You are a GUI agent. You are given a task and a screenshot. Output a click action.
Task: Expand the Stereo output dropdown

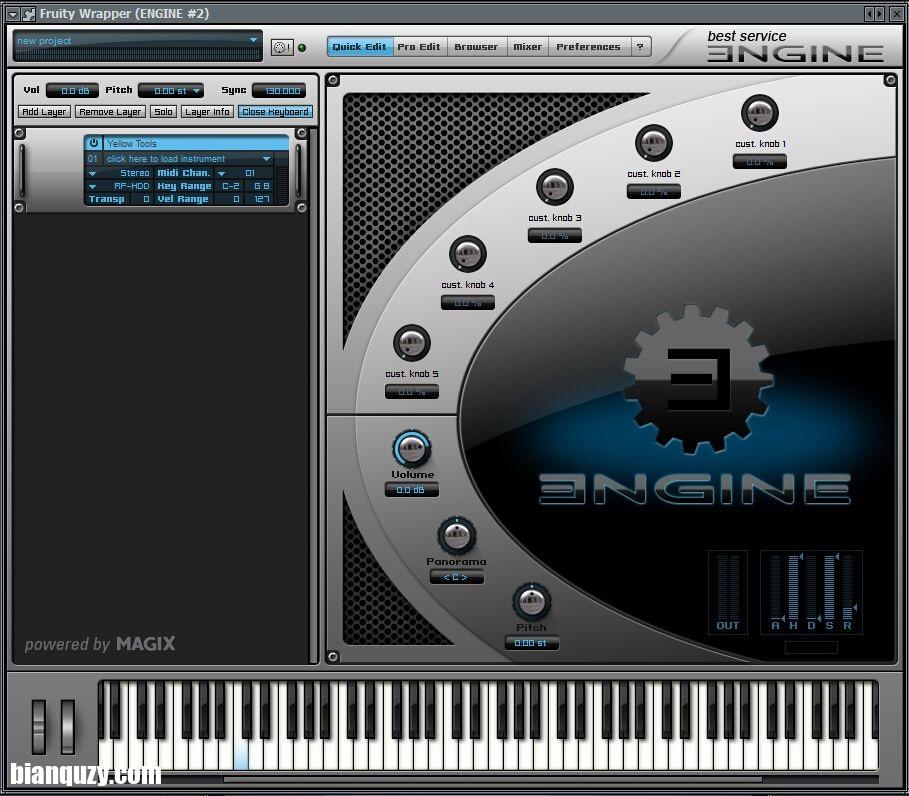point(93,173)
